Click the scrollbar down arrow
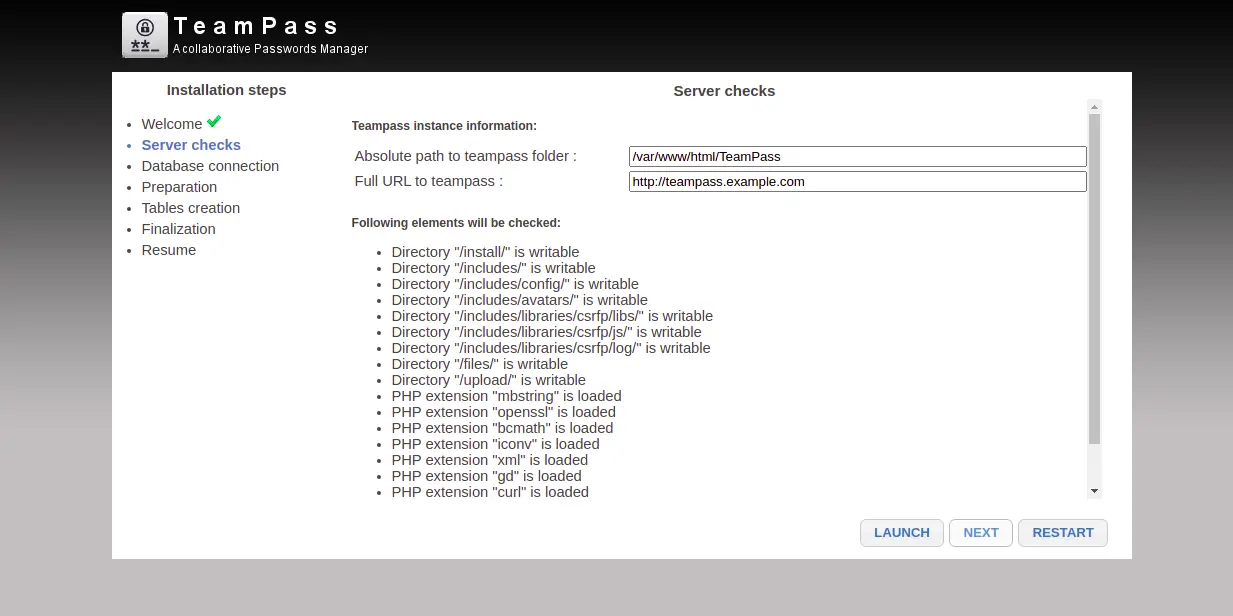 1094,491
